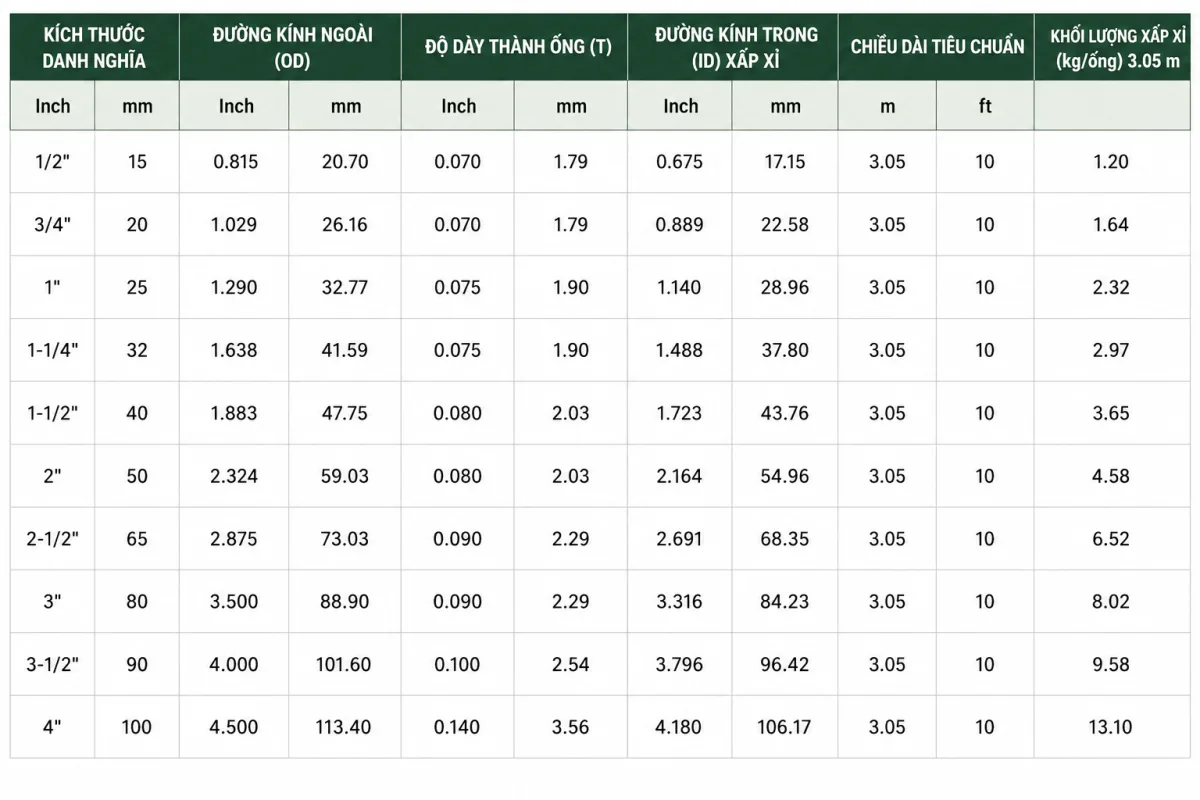Select the ĐƯỜNG KÍNH NGOÀI (OD) header

291,47
